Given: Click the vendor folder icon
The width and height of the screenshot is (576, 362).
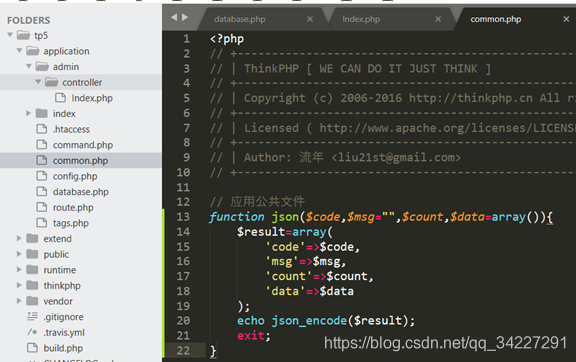Looking at the screenshot, I should (x=32, y=301).
